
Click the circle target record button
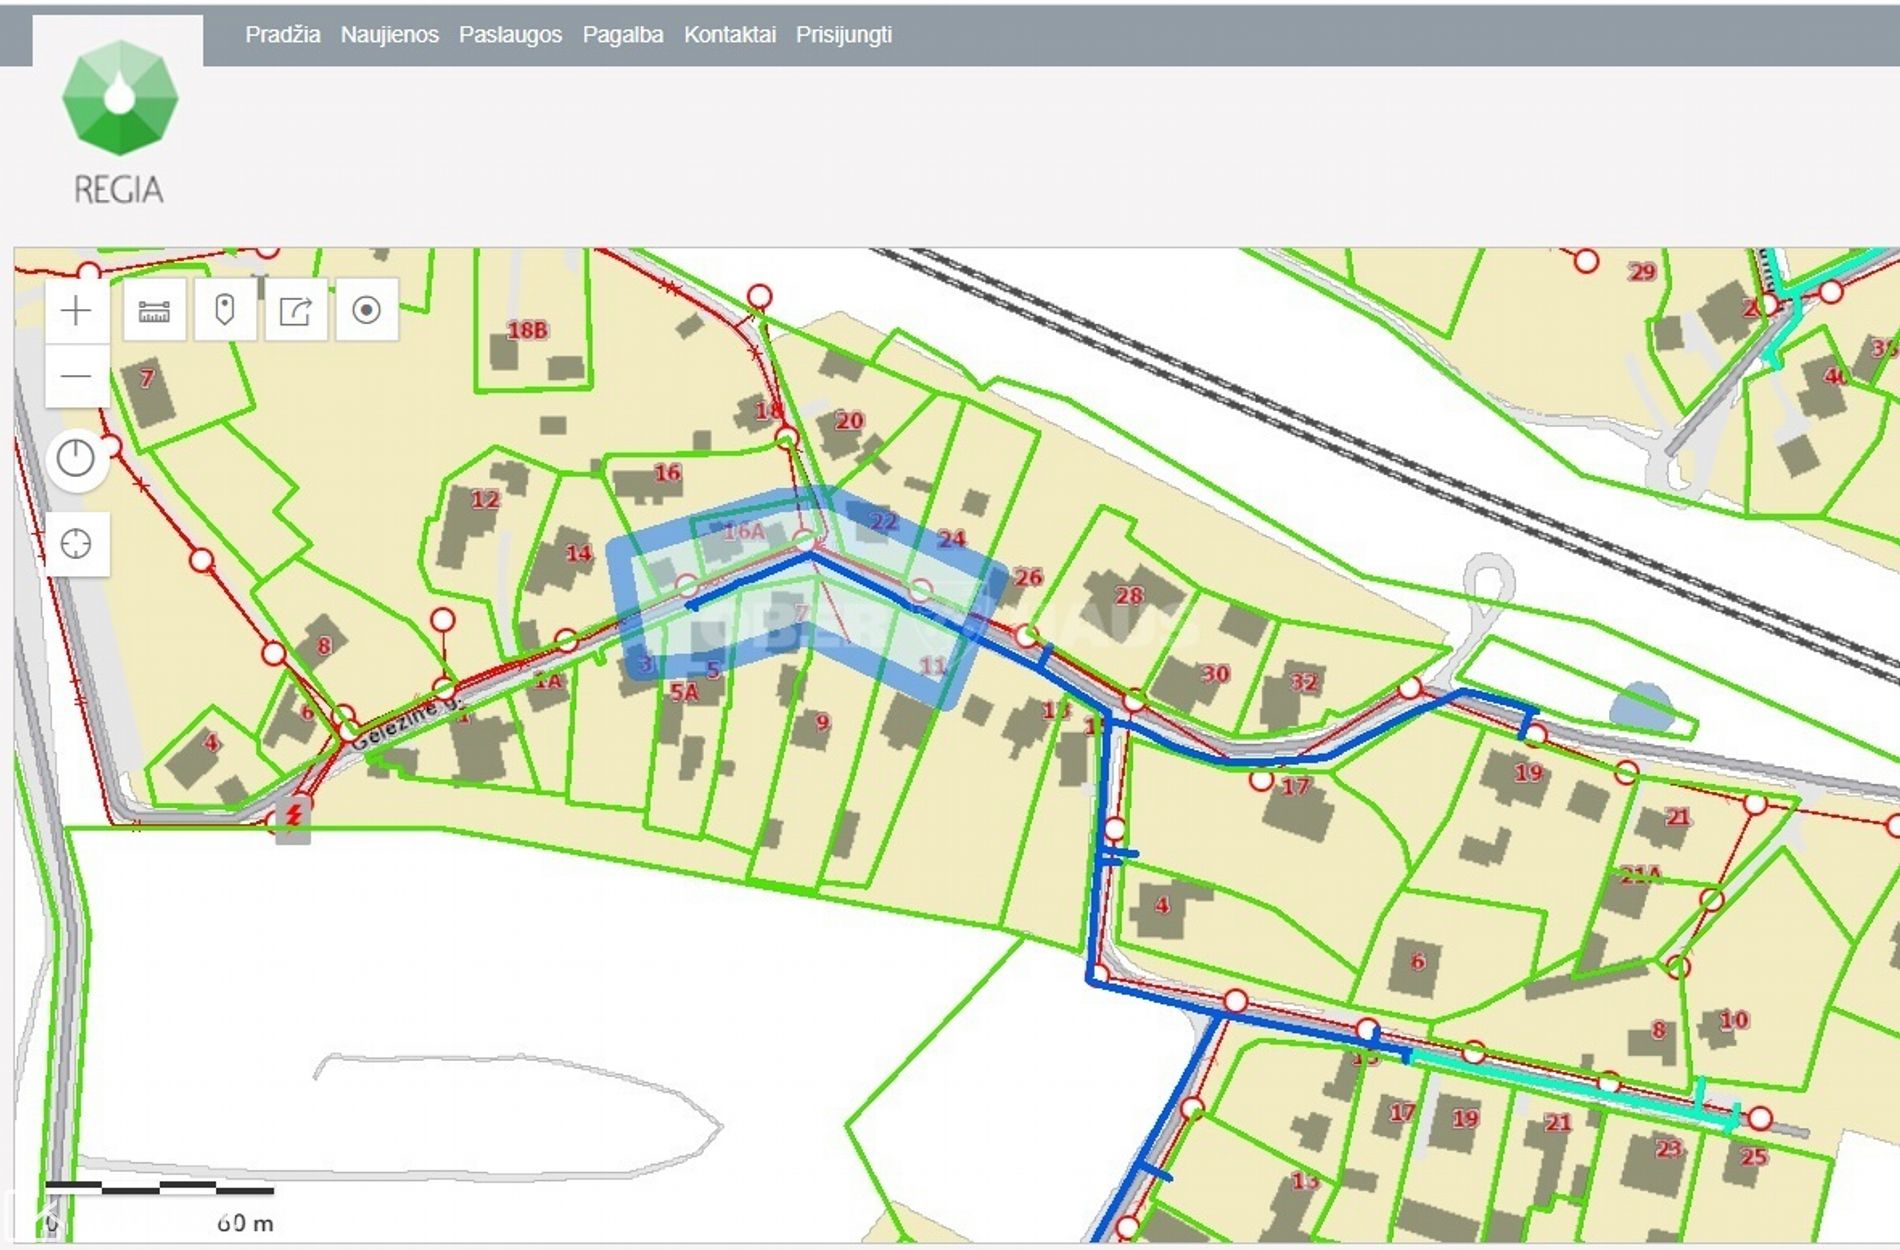pyautogui.click(x=367, y=311)
